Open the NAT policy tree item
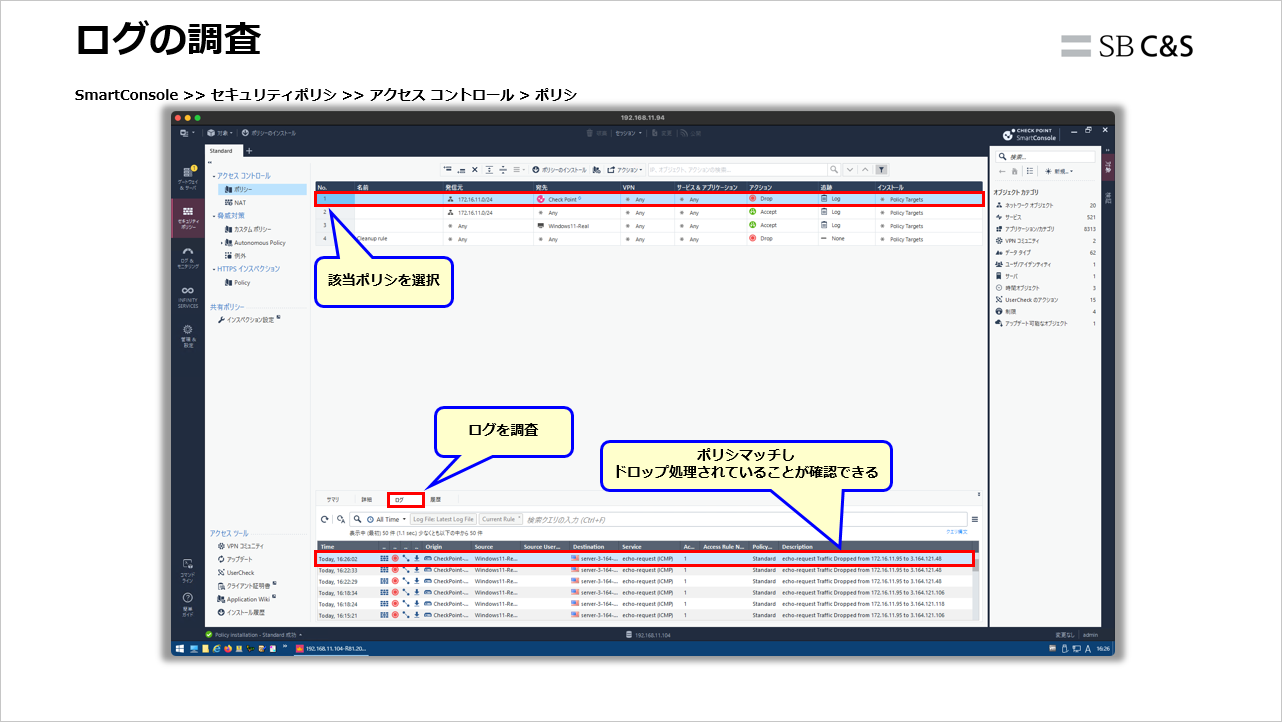This screenshot has width=1282, height=722. [x=234, y=202]
